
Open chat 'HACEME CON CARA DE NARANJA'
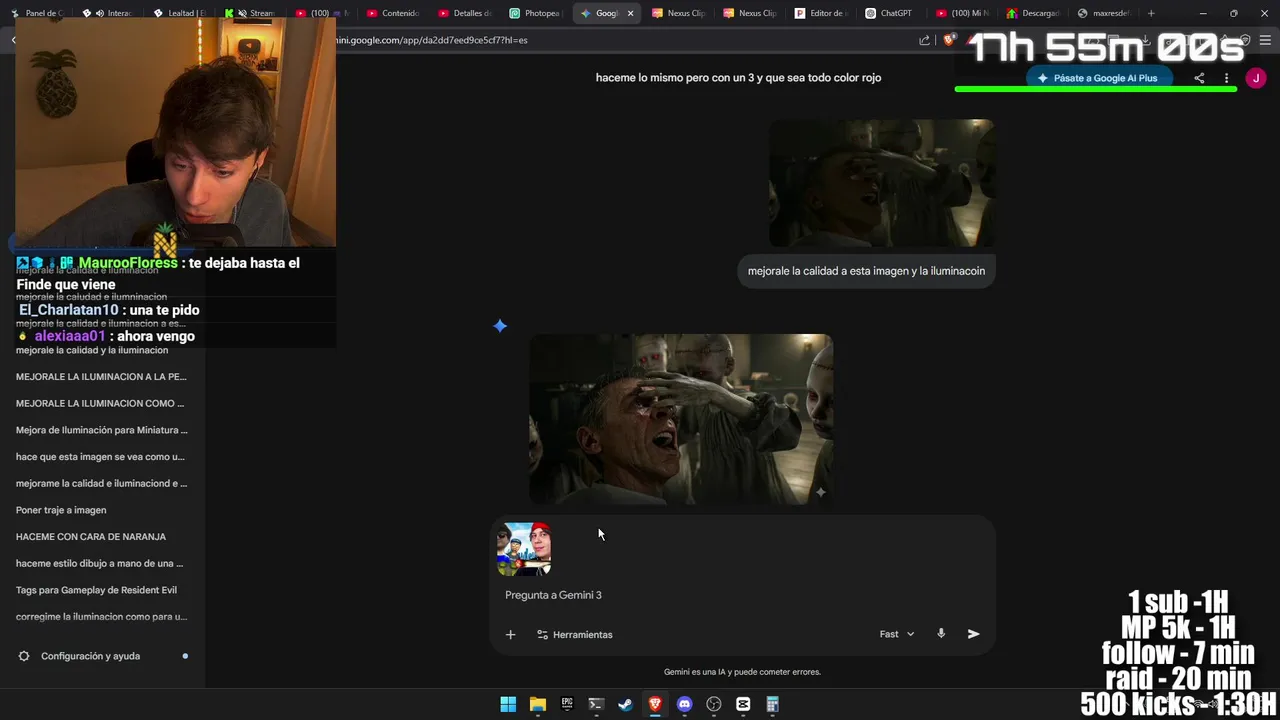click(91, 537)
